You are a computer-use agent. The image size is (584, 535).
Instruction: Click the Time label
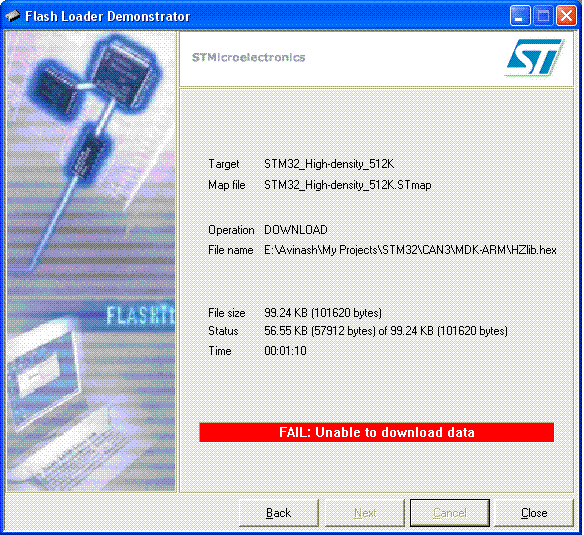(220, 351)
